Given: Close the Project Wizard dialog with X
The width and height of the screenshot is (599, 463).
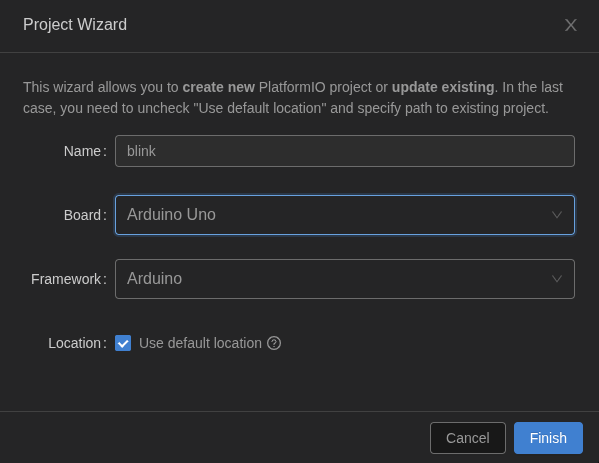Looking at the screenshot, I should 570,25.
